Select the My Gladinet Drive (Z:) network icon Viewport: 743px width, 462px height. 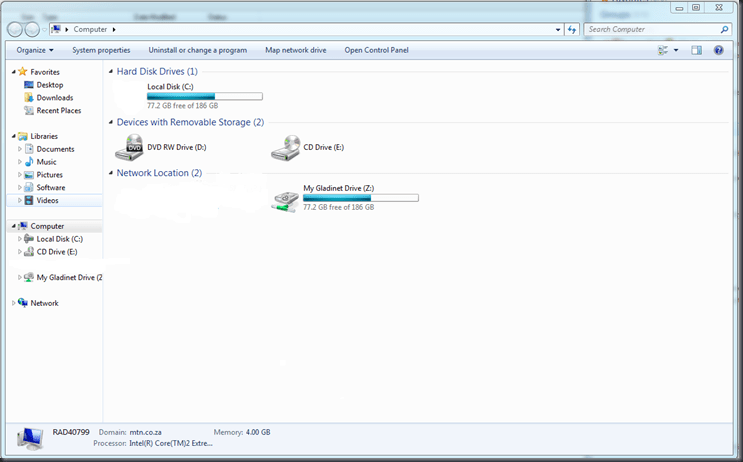pyautogui.click(x=285, y=201)
